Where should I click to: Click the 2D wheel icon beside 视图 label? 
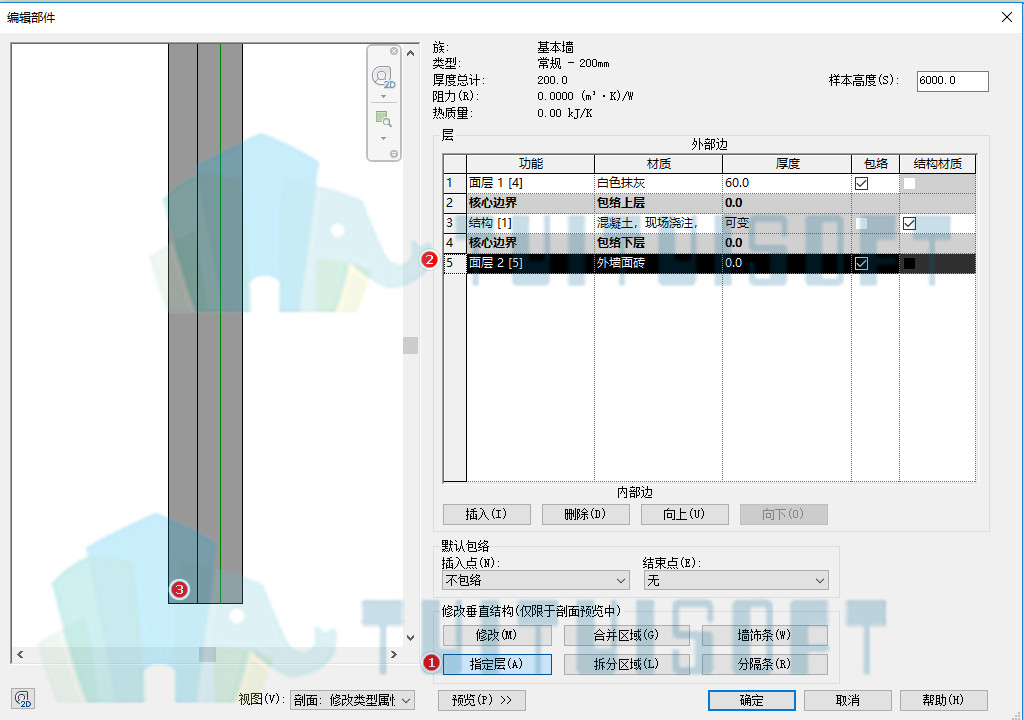tap(23, 698)
